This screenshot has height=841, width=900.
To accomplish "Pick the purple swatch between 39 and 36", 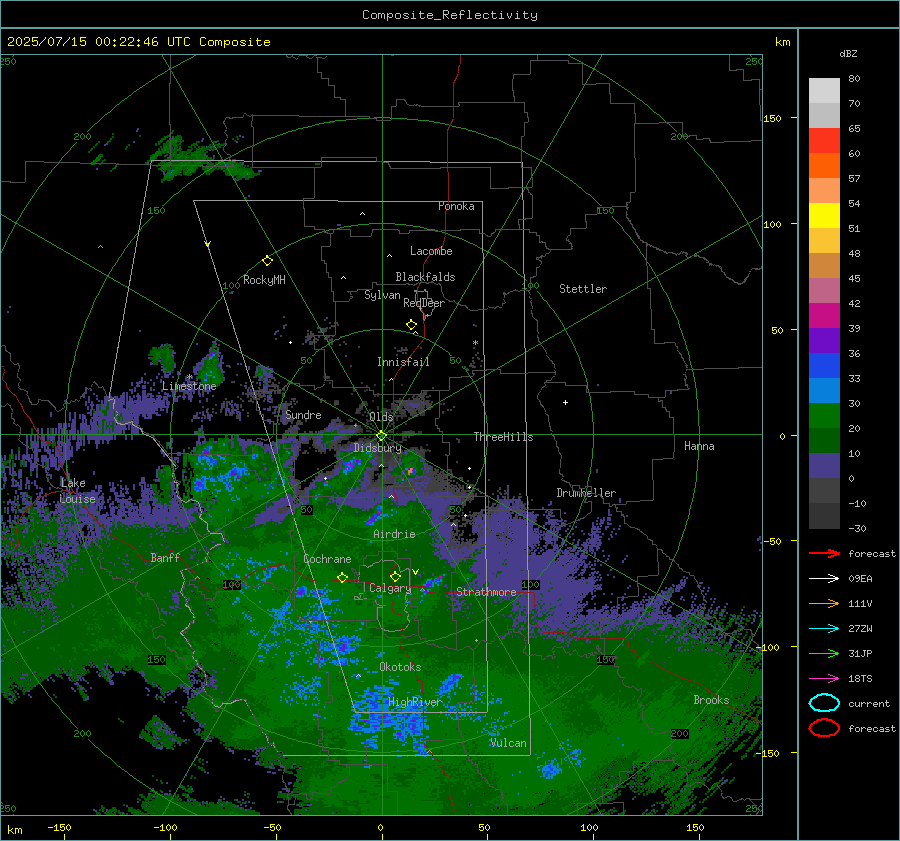I will 824,340.
